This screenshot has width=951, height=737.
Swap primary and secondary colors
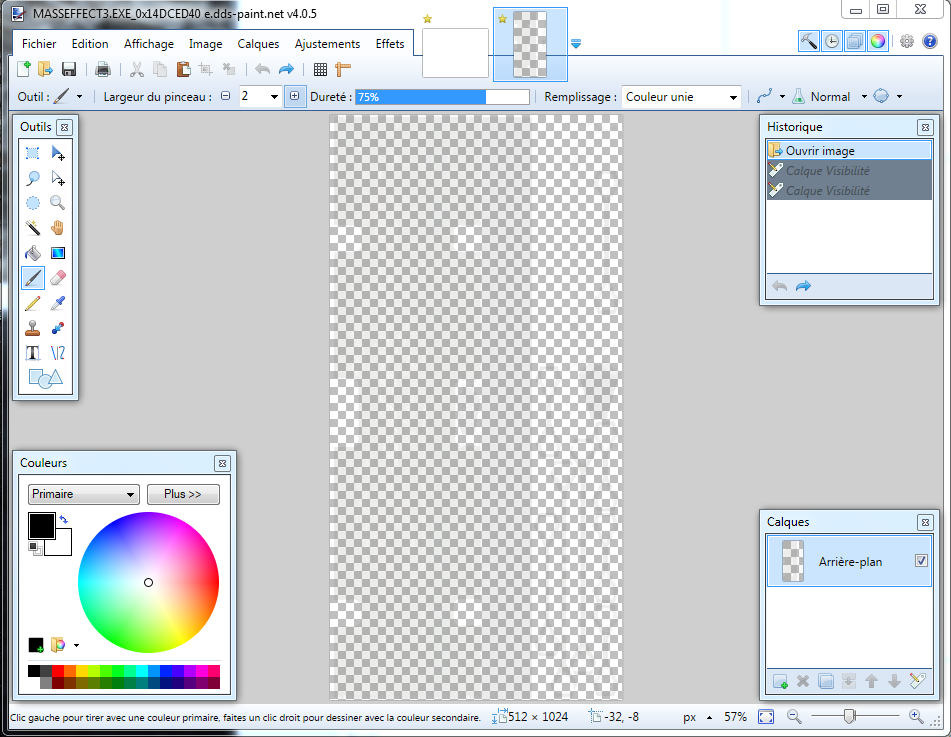click(64, 520)
